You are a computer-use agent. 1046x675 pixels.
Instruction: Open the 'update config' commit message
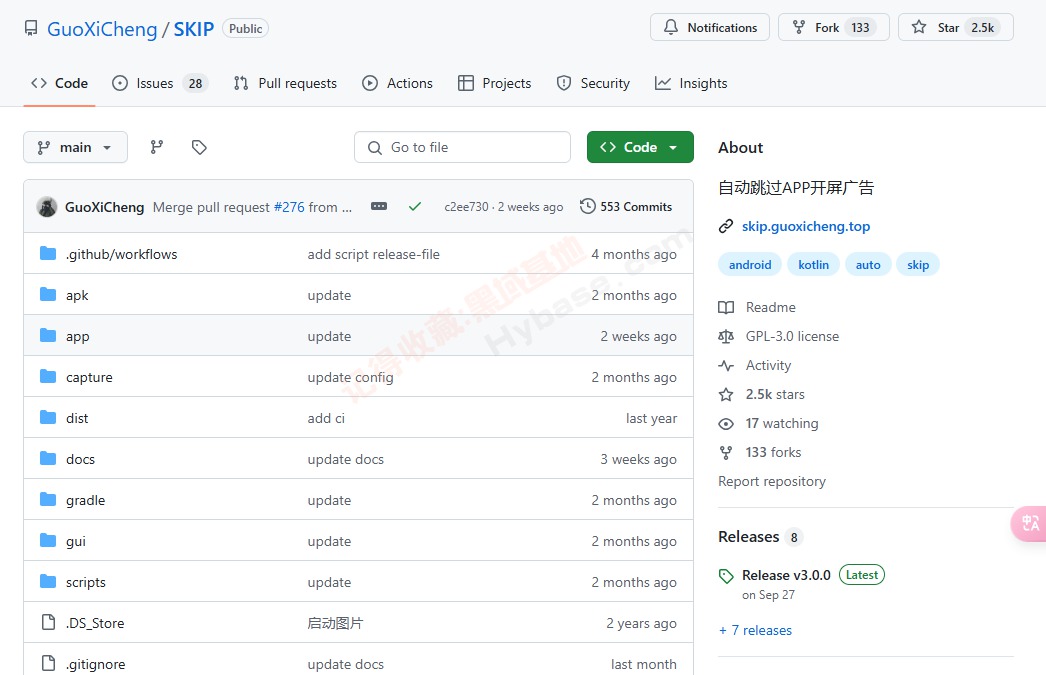pyautogui.click(x=350, y=377)
